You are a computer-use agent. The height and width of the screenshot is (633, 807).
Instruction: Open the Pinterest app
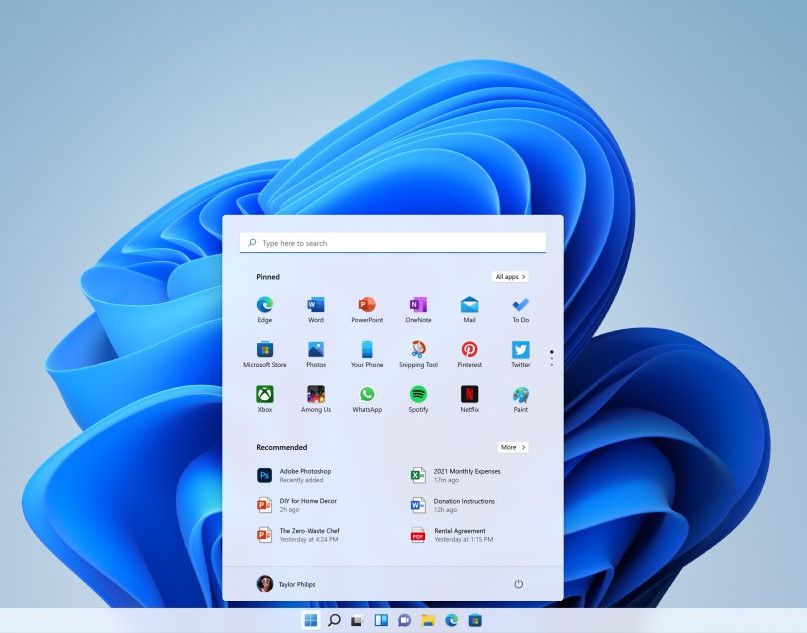(x=469, y=354)
